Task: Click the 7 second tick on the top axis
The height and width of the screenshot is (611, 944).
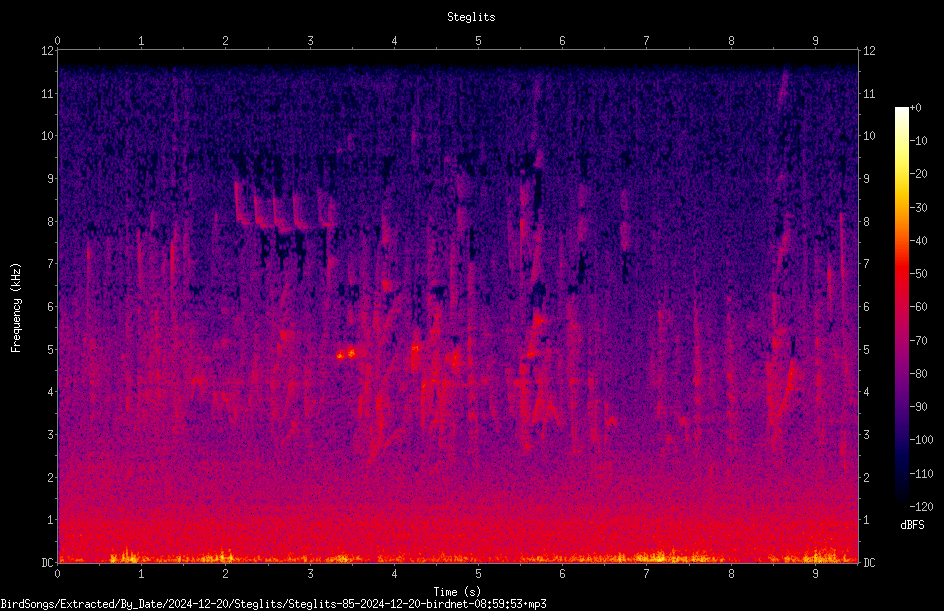Action: [x=647, y=41]
